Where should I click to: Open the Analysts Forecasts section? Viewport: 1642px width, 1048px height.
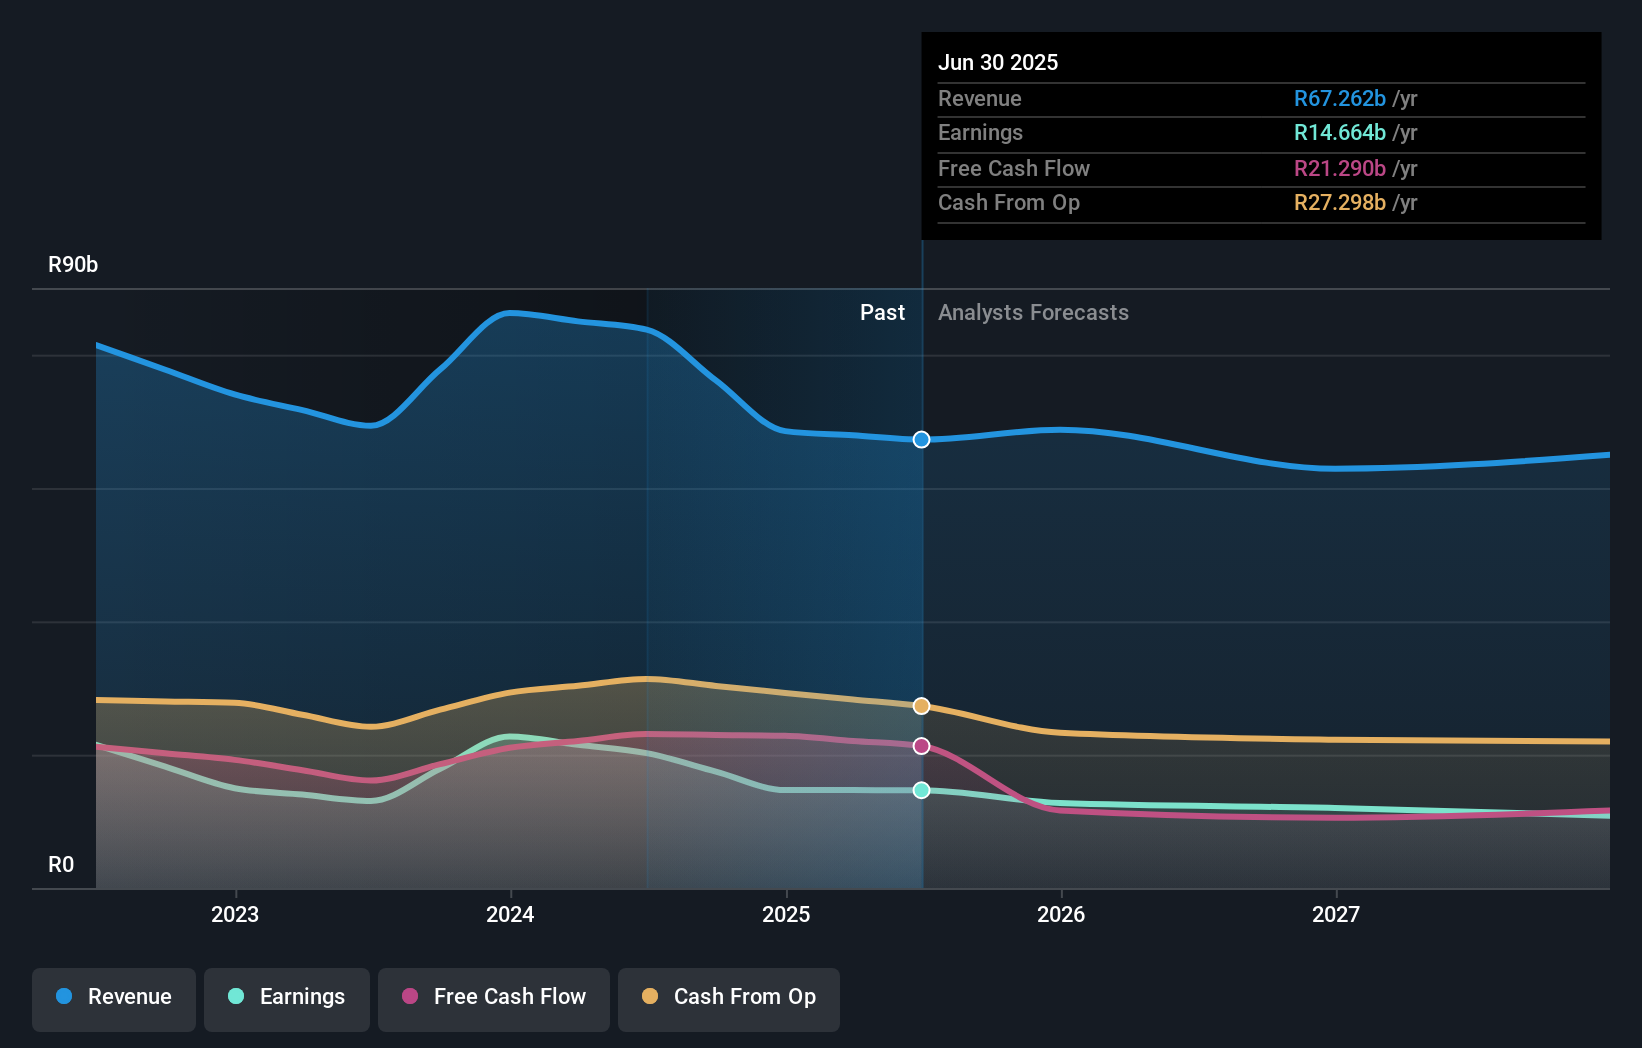(1033, 313)
